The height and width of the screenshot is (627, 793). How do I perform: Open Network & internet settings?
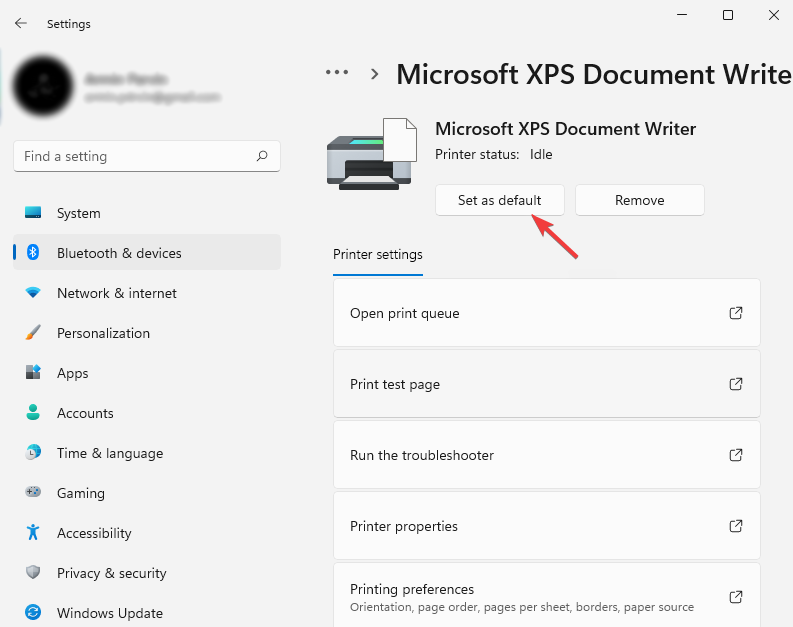click(x=147, y=293)
